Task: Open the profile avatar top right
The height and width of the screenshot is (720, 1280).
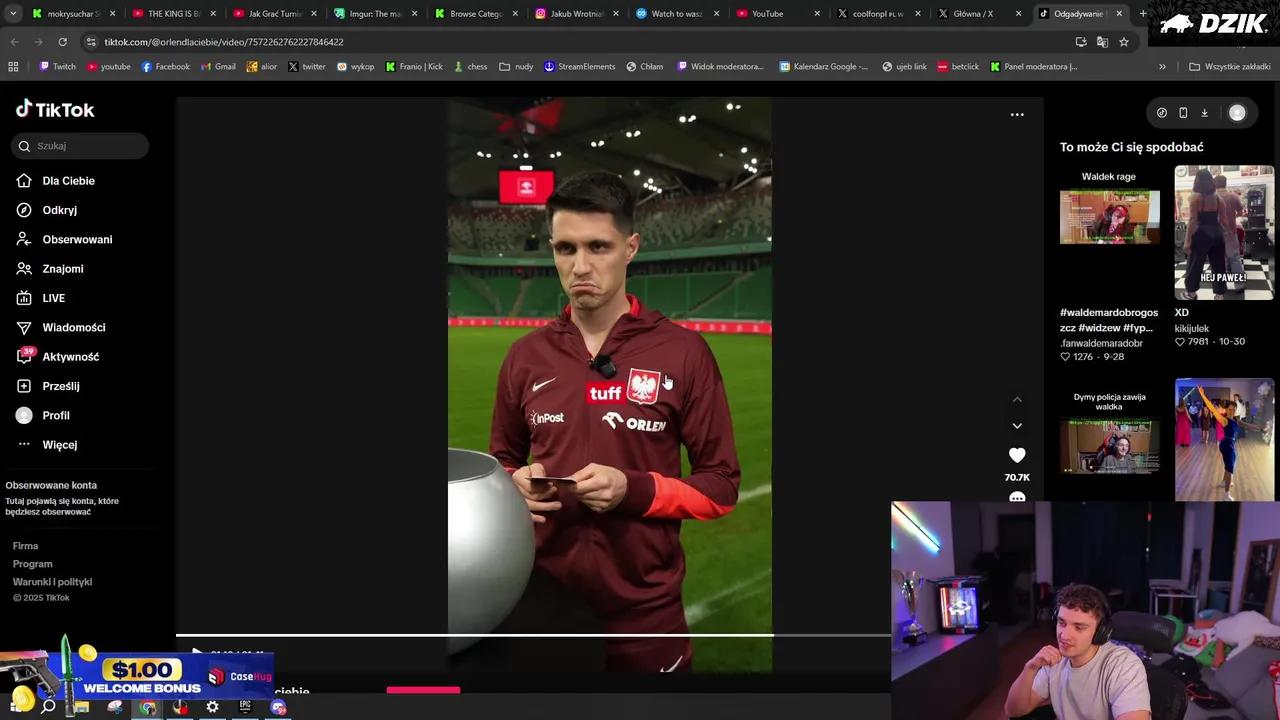Action: click(x=1237, y=113)
